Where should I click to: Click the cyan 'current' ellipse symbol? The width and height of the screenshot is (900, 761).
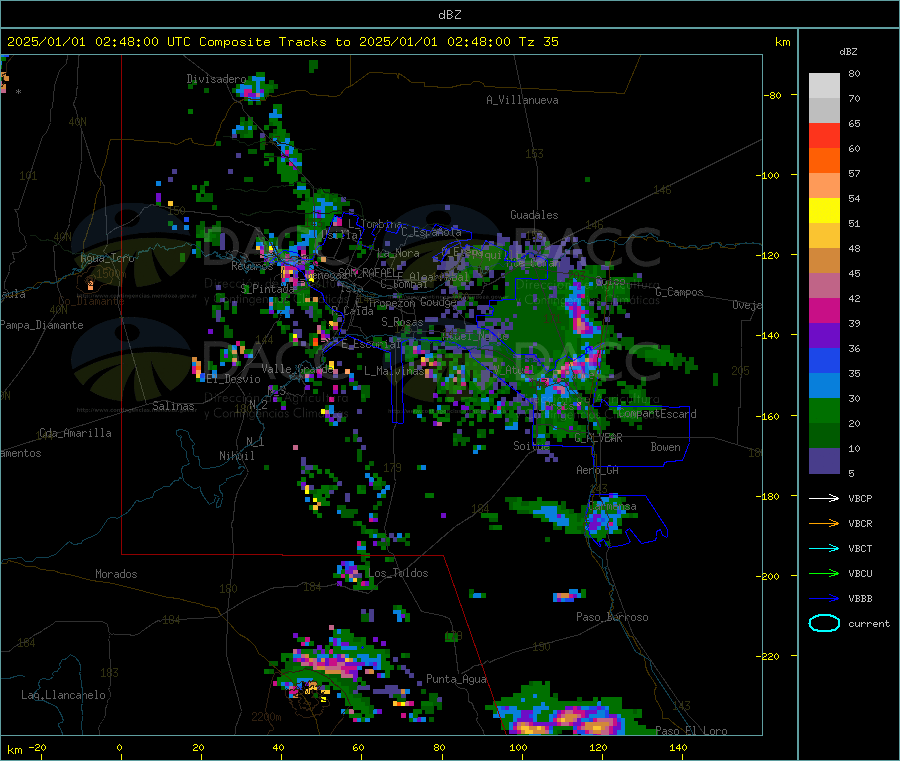click(x=824, y=623)
